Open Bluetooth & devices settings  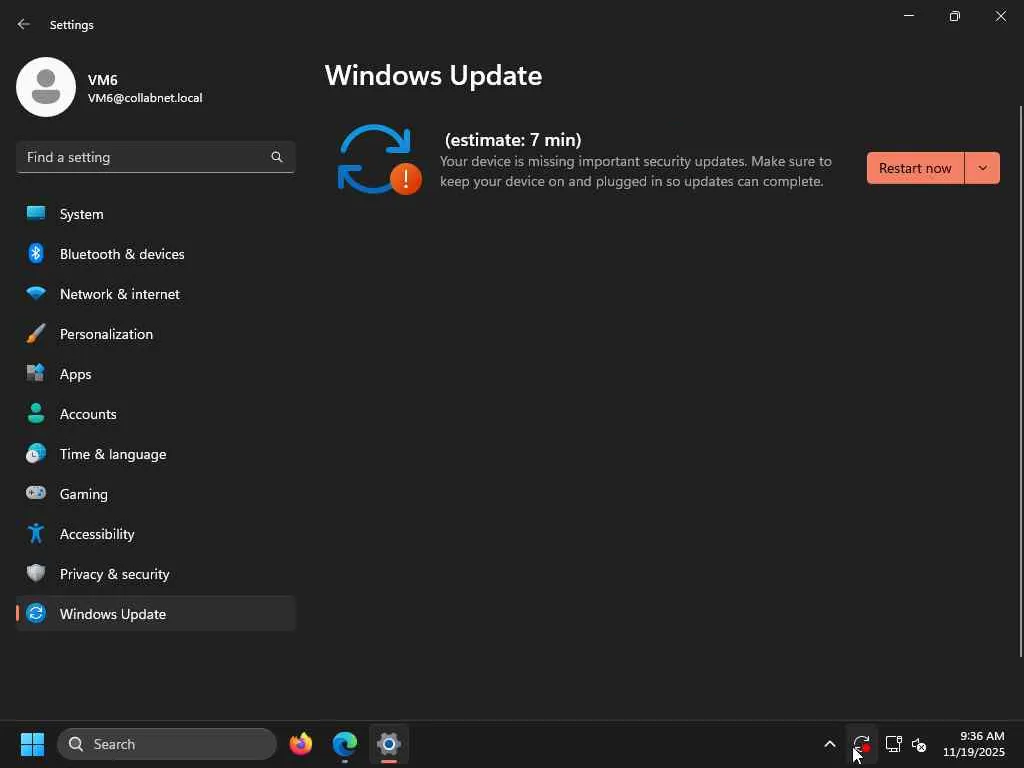pos(155,254)
